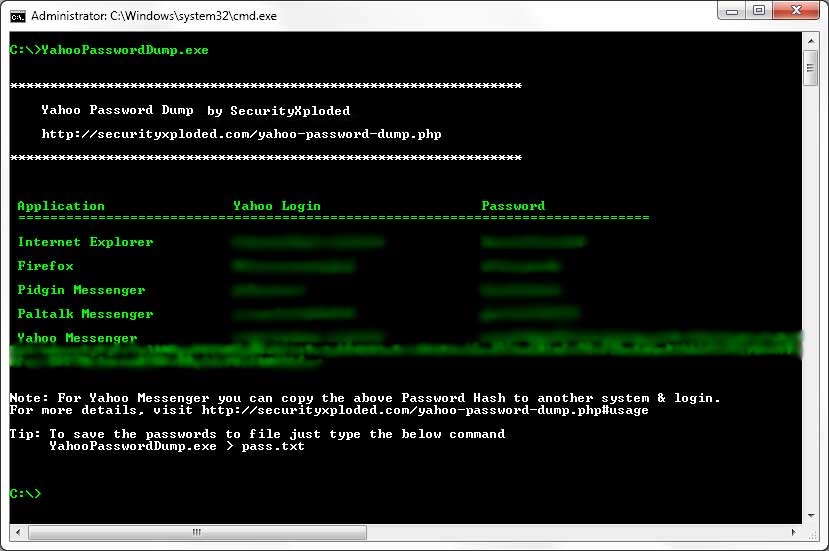Image resolution: width=829 pixels, height=551 pixels.
Task: Maximize the command prompt window
Action: tap(760, 13)
